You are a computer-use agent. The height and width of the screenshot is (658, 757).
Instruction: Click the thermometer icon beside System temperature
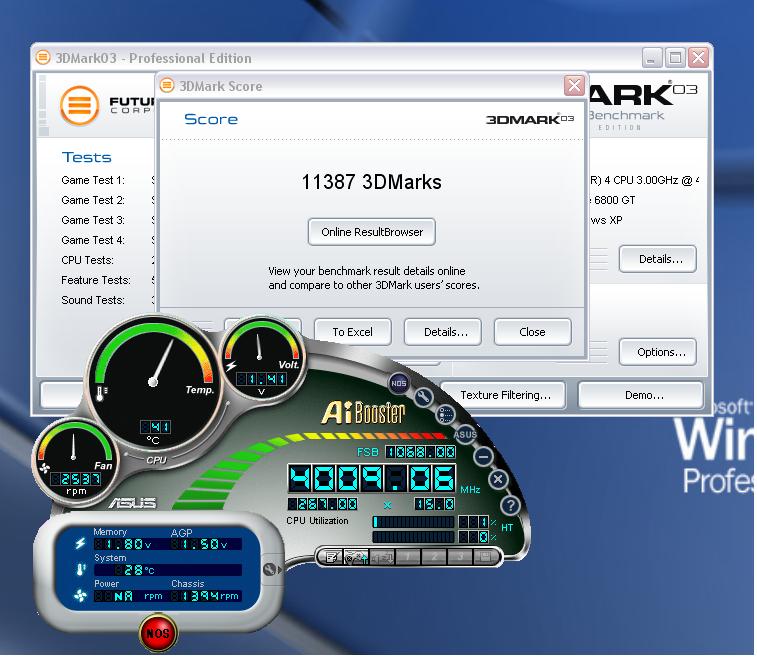(x=81, y=570)
